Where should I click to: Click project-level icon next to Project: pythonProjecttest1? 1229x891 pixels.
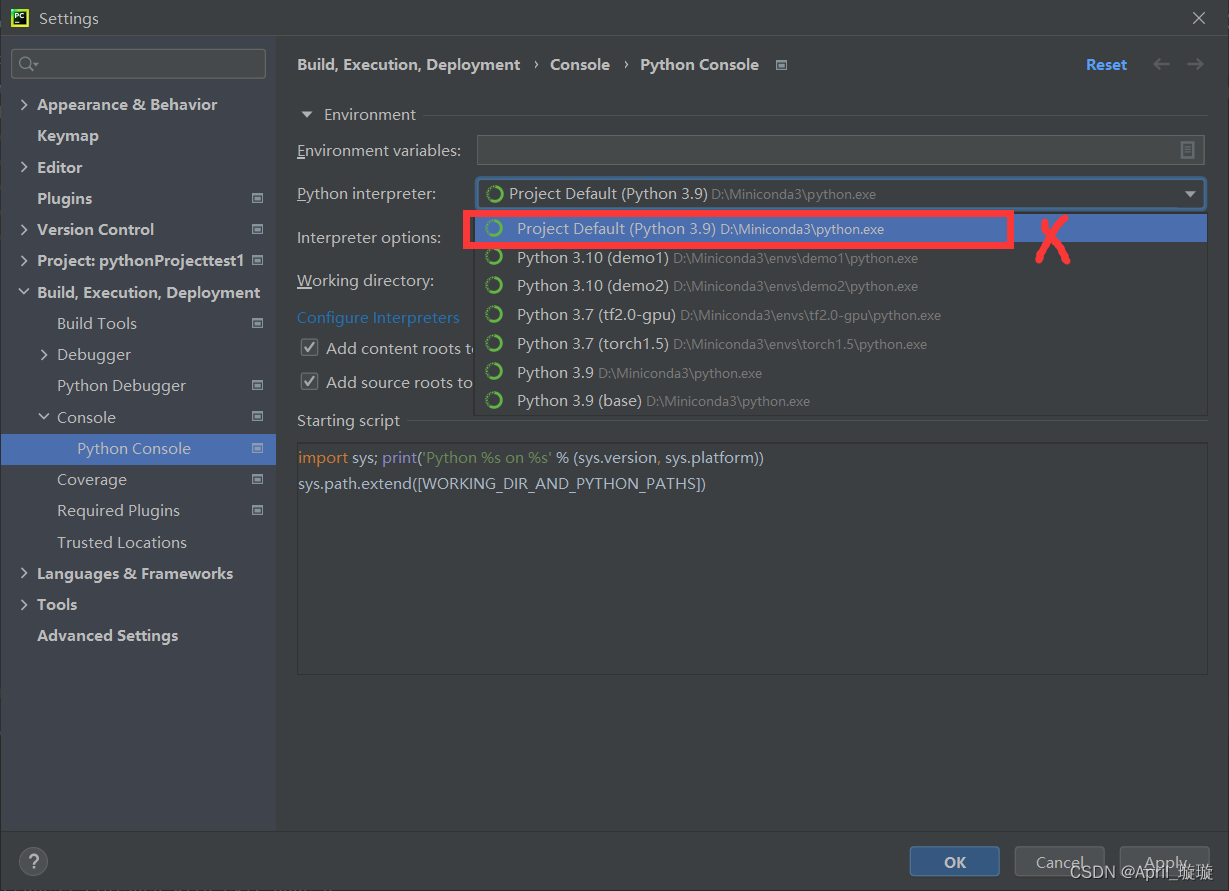point(257,260)
